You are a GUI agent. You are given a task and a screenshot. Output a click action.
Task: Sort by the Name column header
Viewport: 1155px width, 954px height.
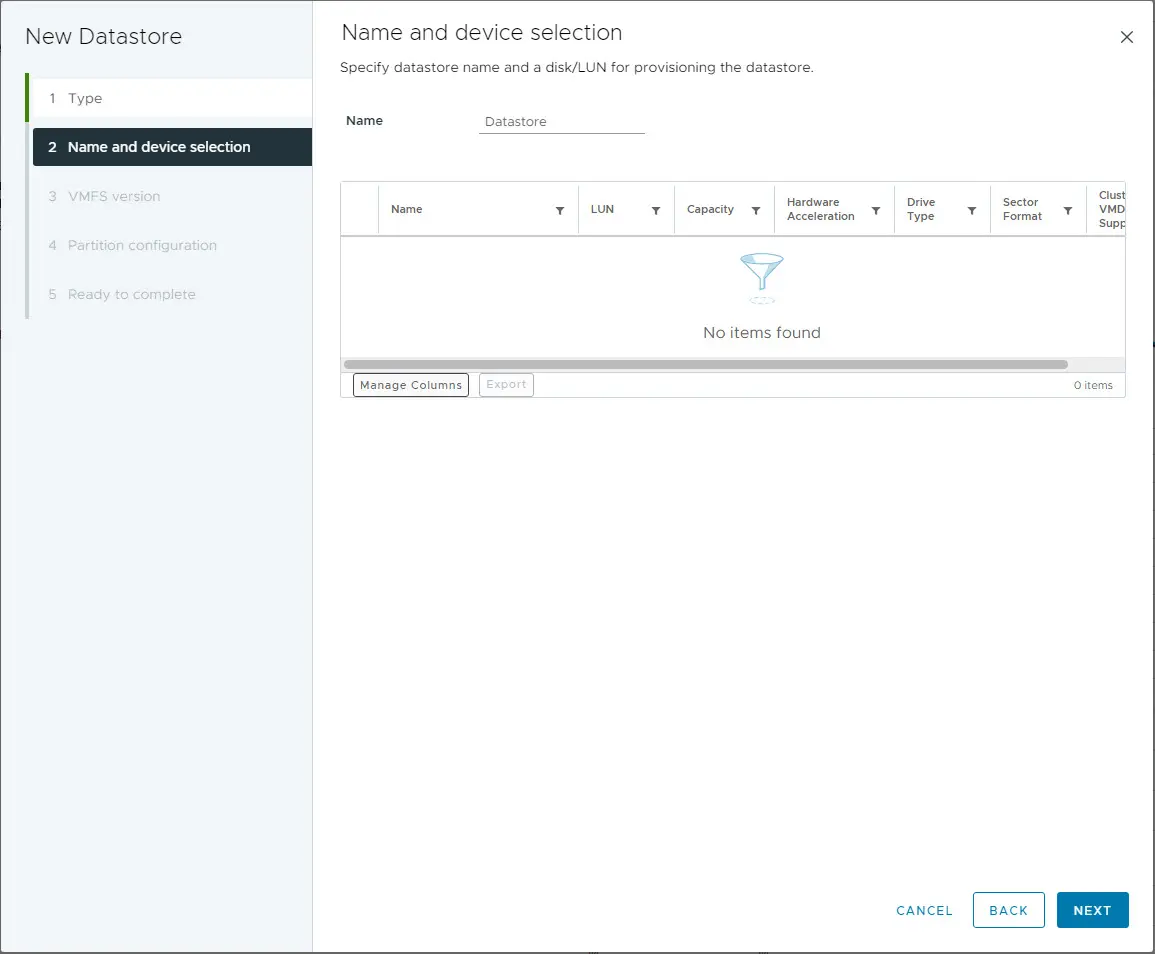tap(407, 209)
